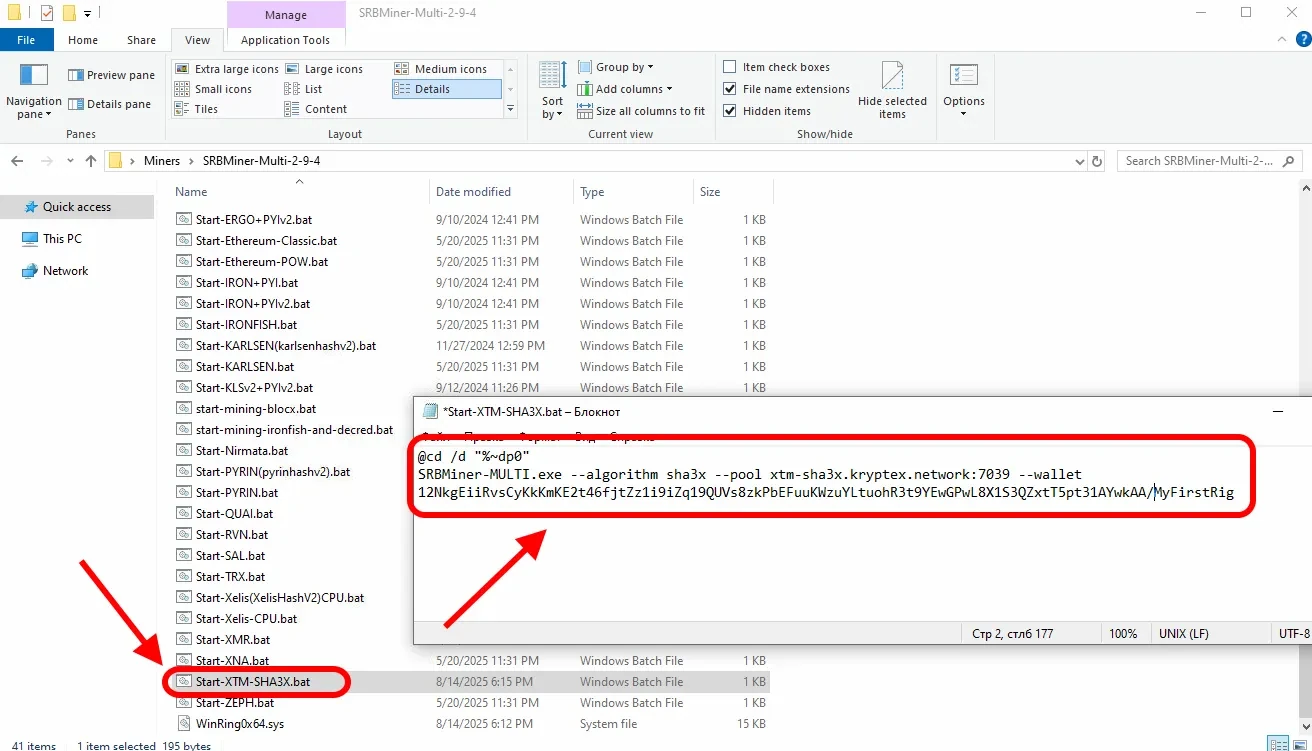This screenshot has width=1312, height=751.
Task: Click the refresh button beside address bar
Action: click(1097, 161)
